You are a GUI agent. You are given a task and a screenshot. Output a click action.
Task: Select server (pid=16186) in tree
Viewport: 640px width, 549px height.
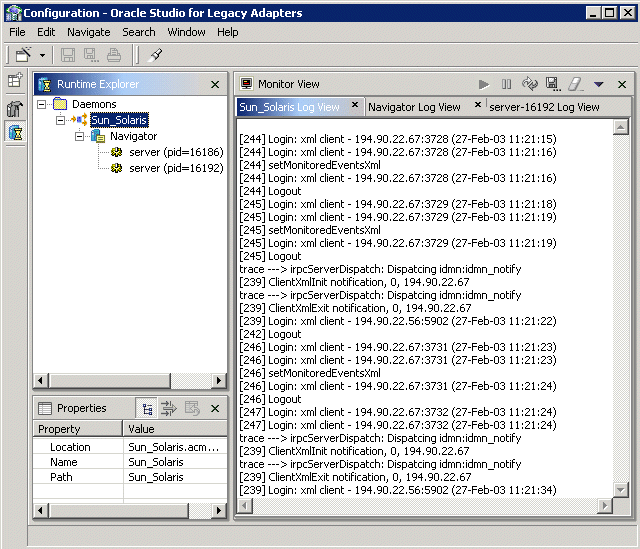coord(176,152)
